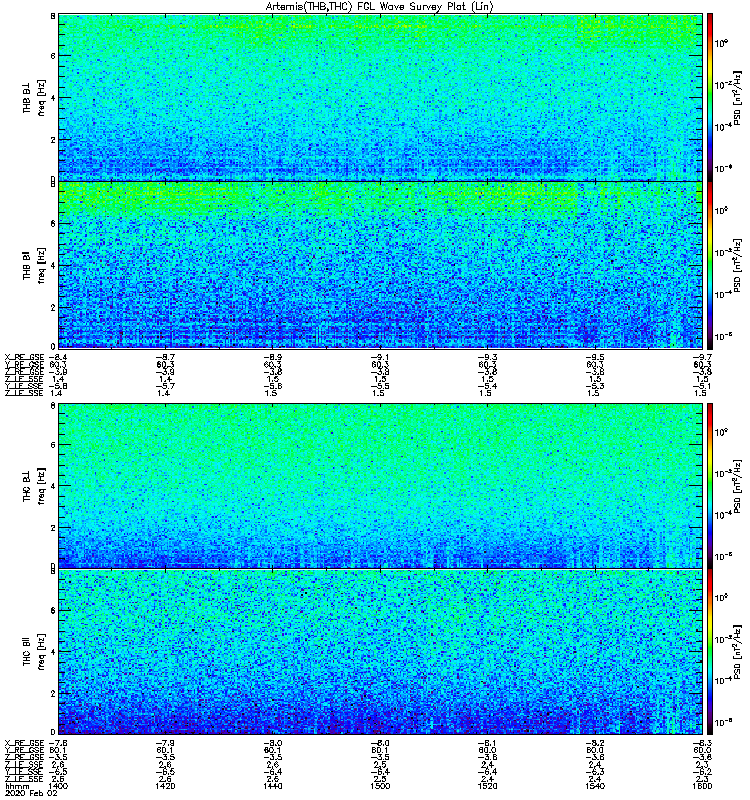
Task: Click the 'PSD [nT²/Hz]' label of THC B-parallel colorbar
Action: coord(737,652)
